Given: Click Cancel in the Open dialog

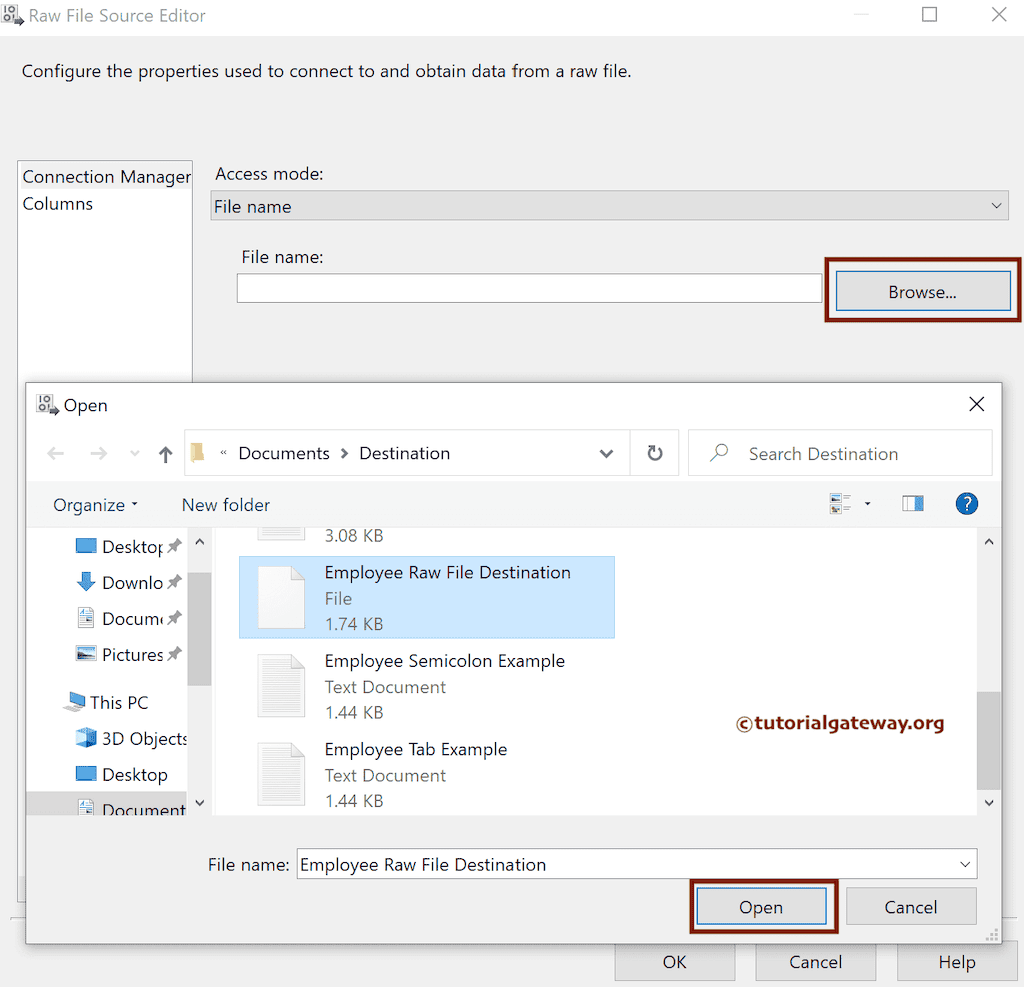Looking at the screenshot, I should (910, 907).
